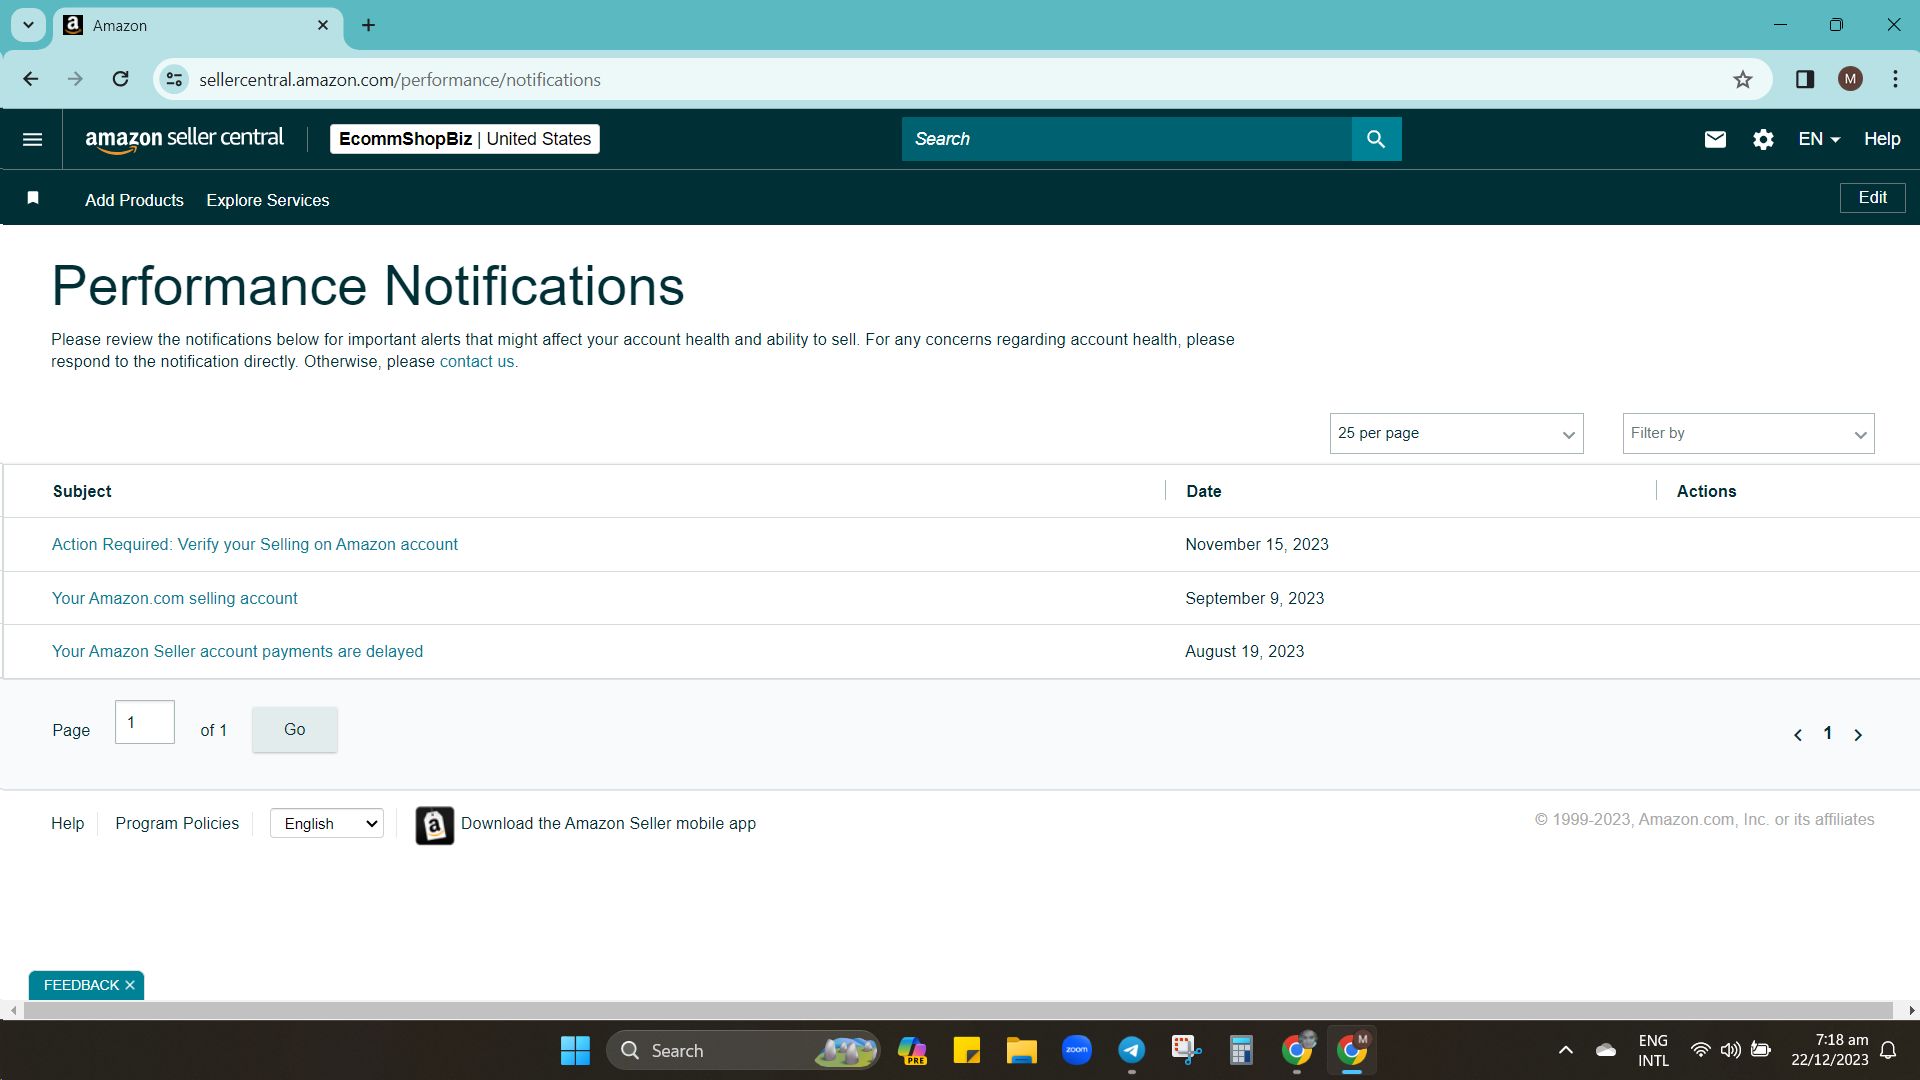
Task: Click the FEEDBACK button
Action: [x=81, y=985]
